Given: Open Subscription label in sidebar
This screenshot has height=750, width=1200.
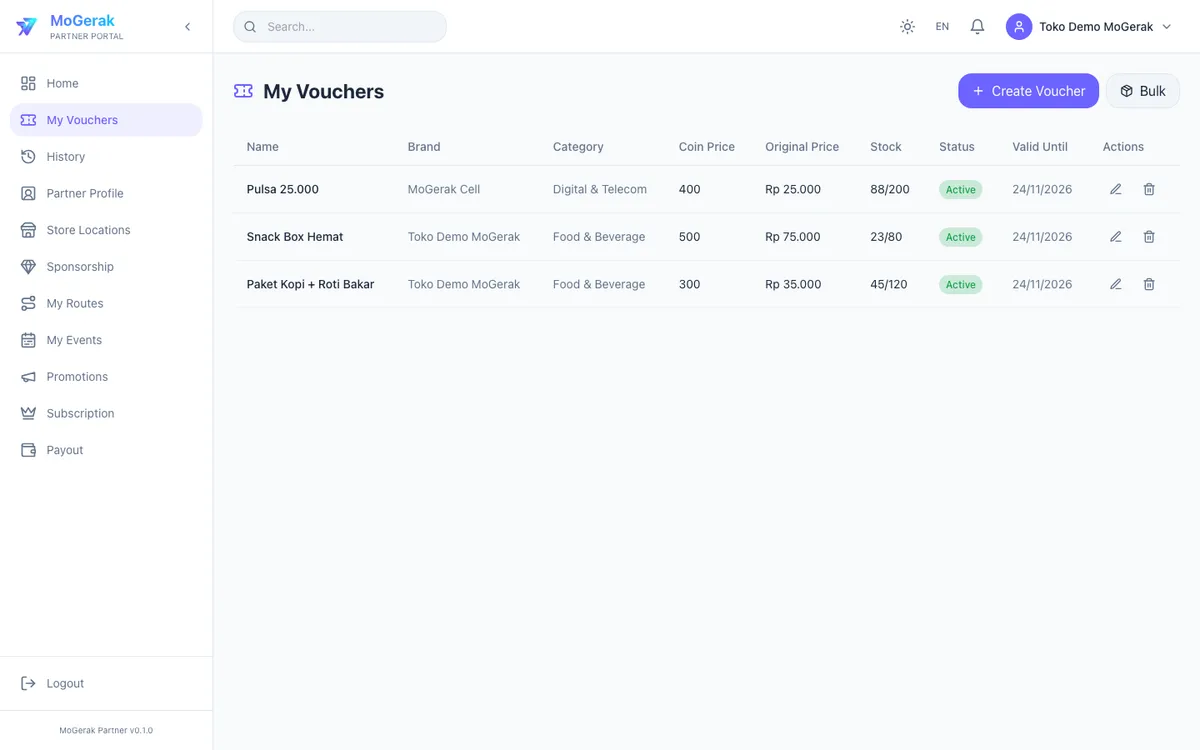Looking at the screenshot, I should pos(80,413).
